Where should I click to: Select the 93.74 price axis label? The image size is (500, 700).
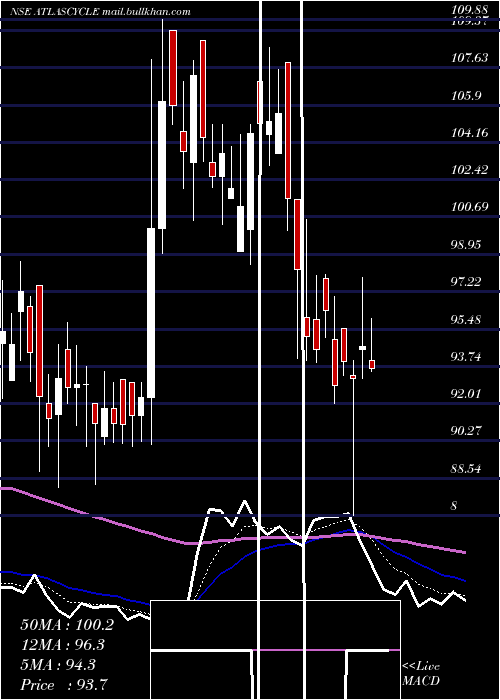[467, 357]
